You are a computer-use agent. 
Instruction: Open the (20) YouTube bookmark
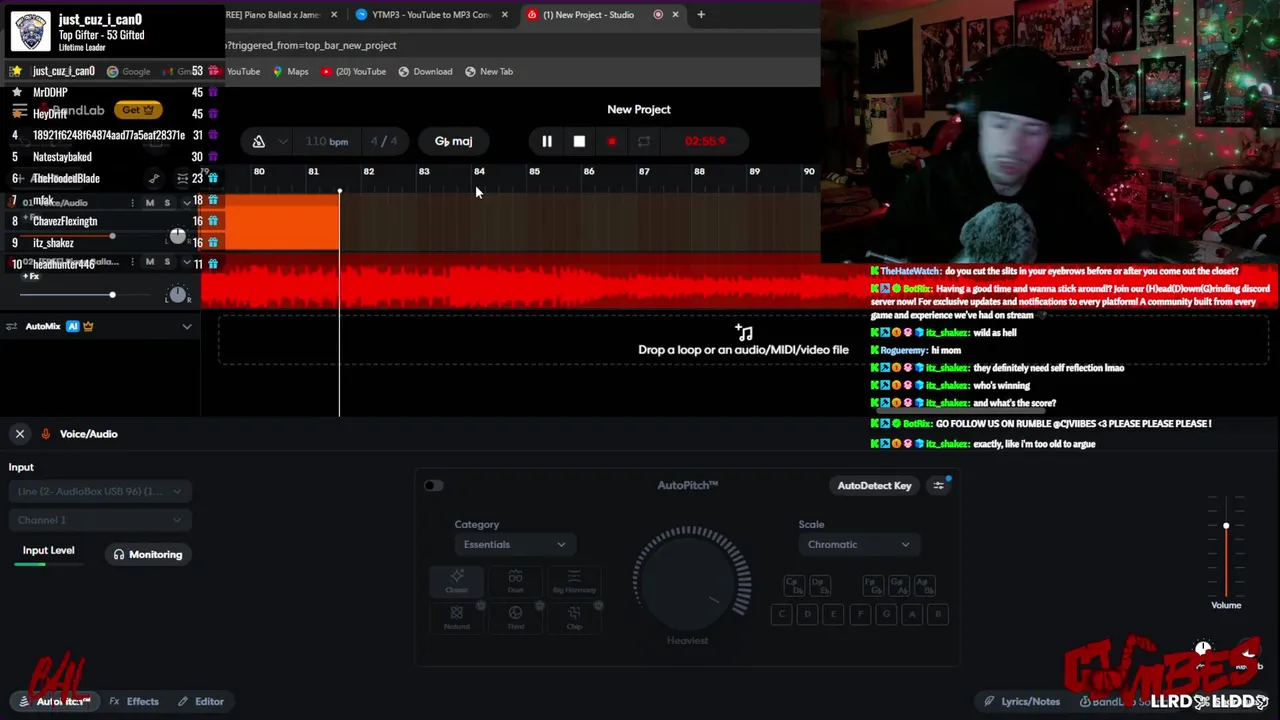tap(353, 71)
